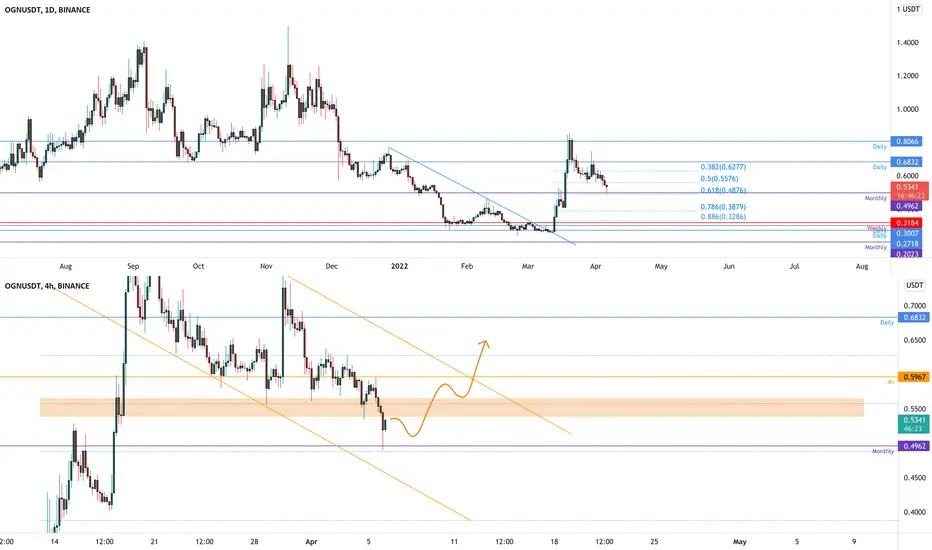Click Jun on the 1D time axis
This screenshot has width=932, height=550.
[x=729, y=266]
